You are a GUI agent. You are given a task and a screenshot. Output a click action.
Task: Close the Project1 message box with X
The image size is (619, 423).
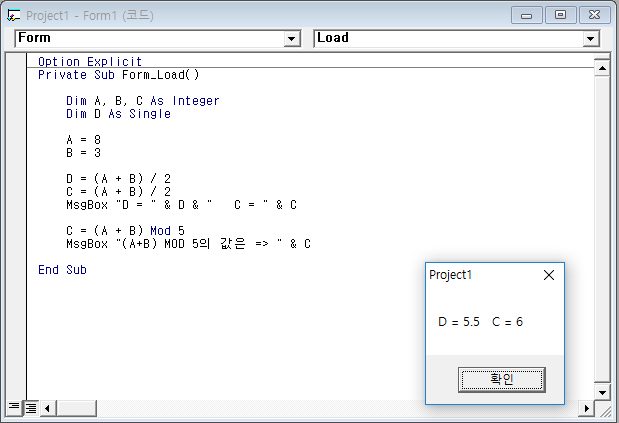click(x=549, y=275)
